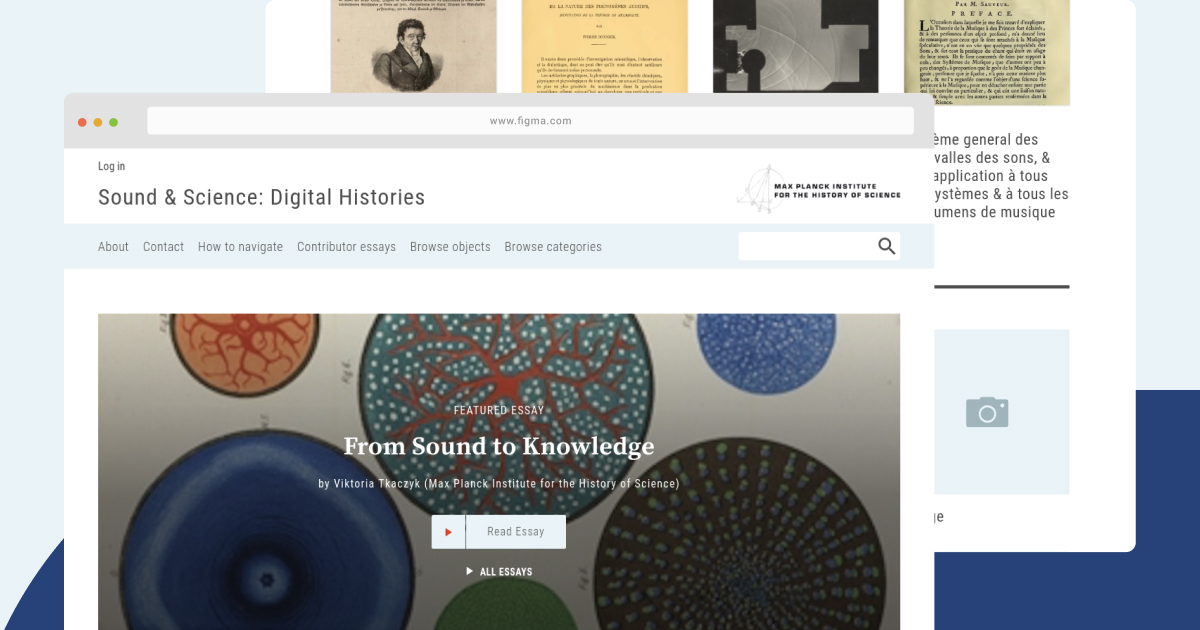Viewport: 1200px width, 630px height.
Task: Open Browse categories menu item
Action: pos(553,247)
